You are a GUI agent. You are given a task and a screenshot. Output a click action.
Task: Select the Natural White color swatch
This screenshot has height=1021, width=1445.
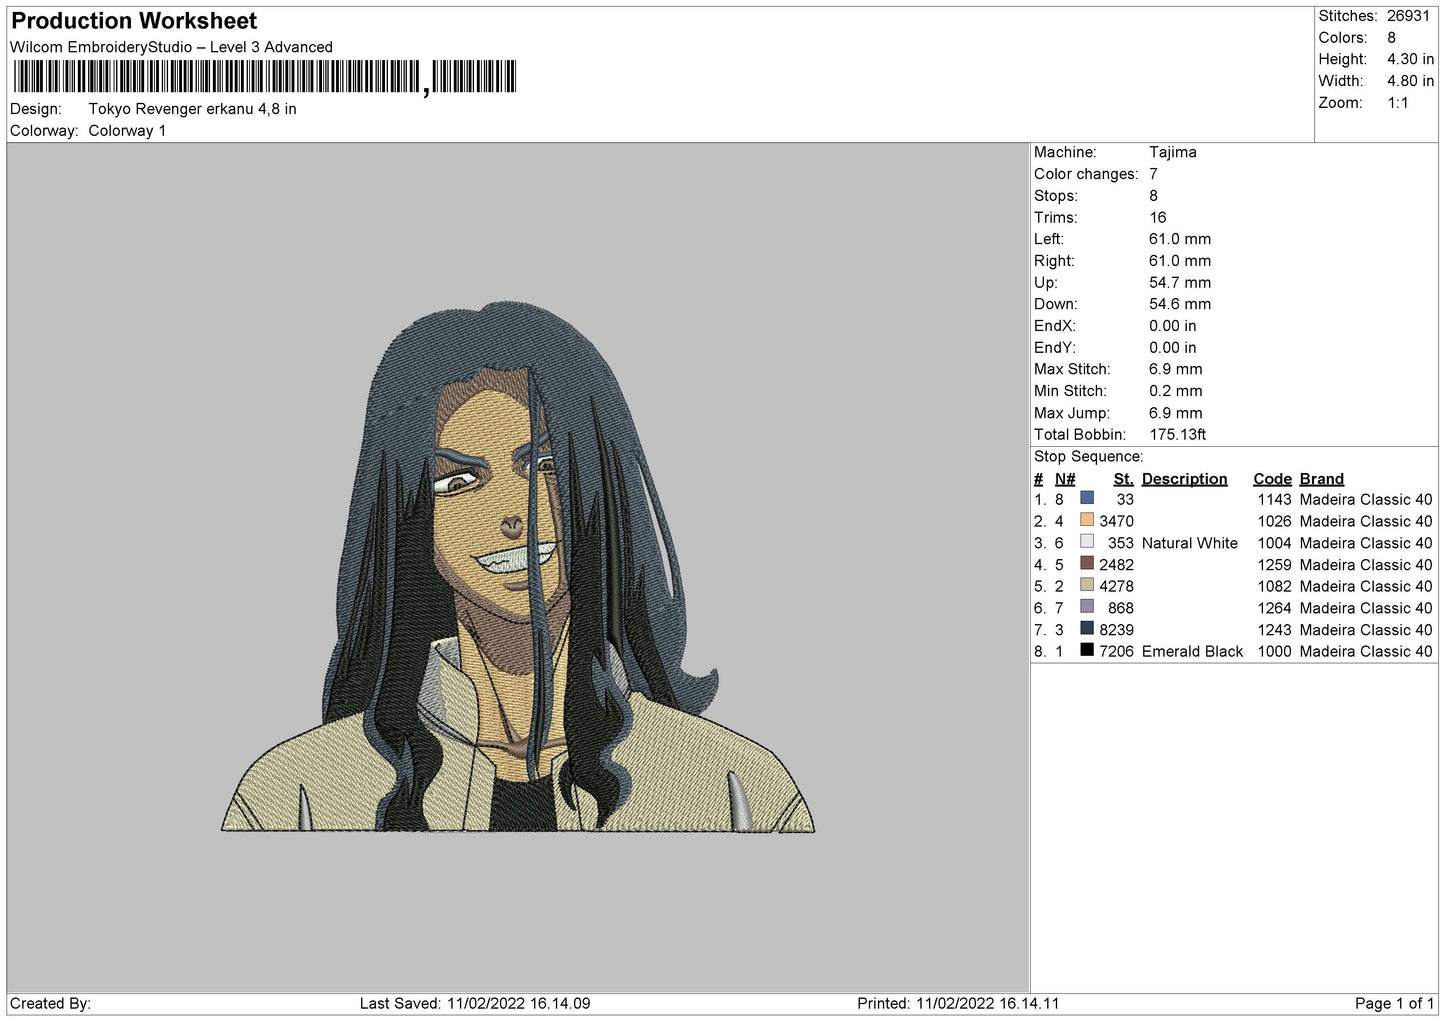pyautogui.click(x=1087, y=541)
